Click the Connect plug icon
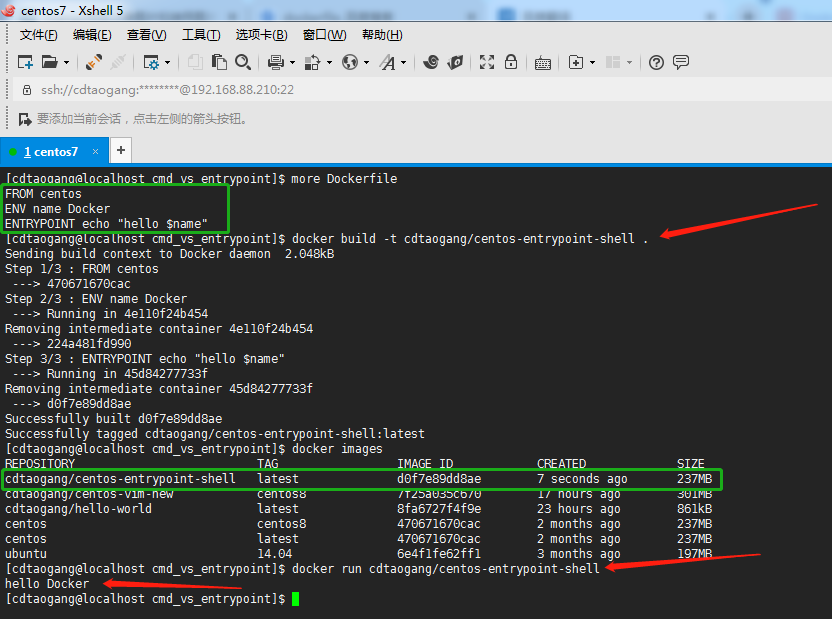Viewport: 832px width, 619px height. [94, 62]
